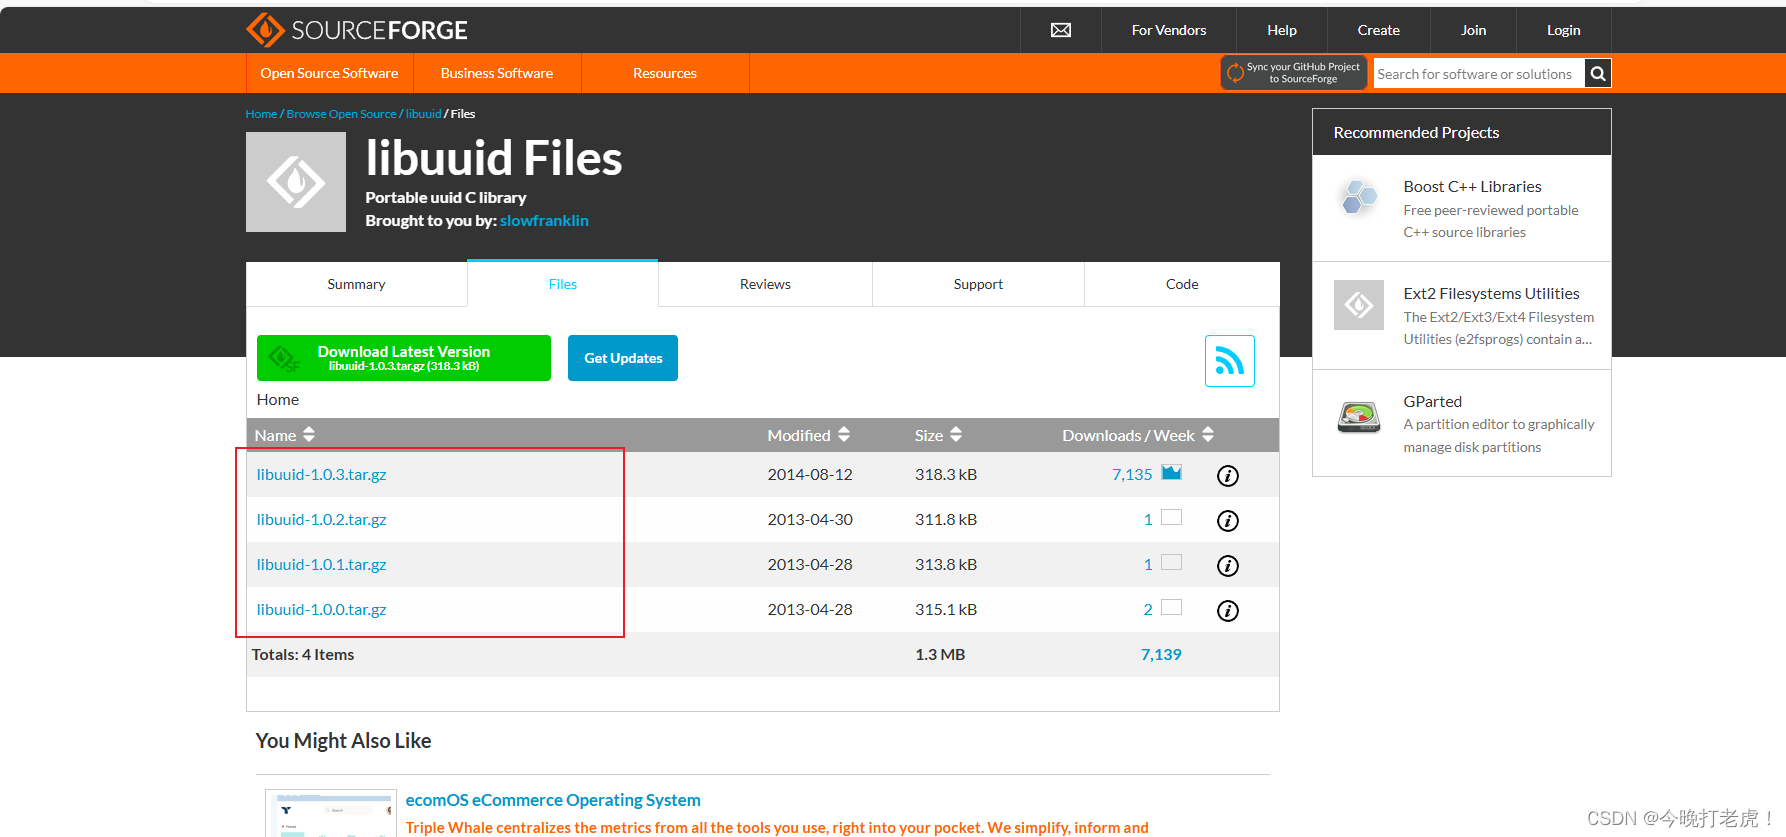Screen dimensions: 1786x837
Task: View info for libuuid-1.0.3.tar.gz
Action: click(x=1228, y=476)
